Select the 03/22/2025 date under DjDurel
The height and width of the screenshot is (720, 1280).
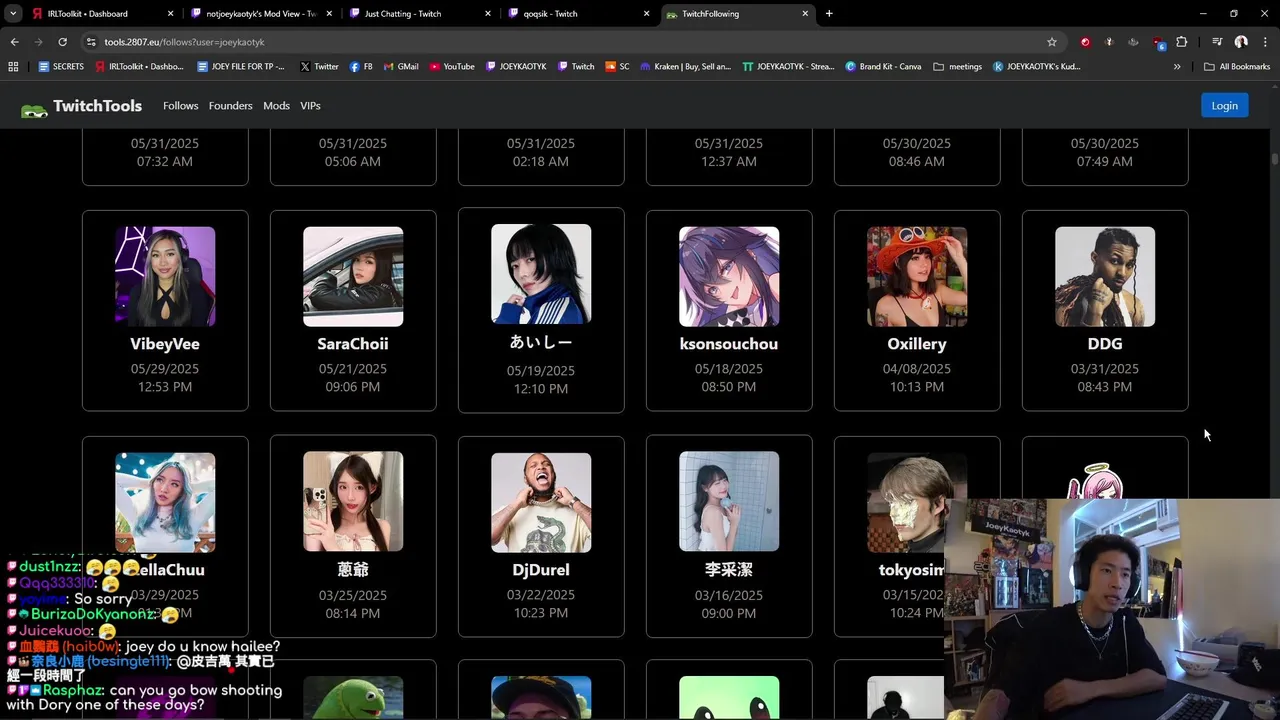click(x=541, y=595)
